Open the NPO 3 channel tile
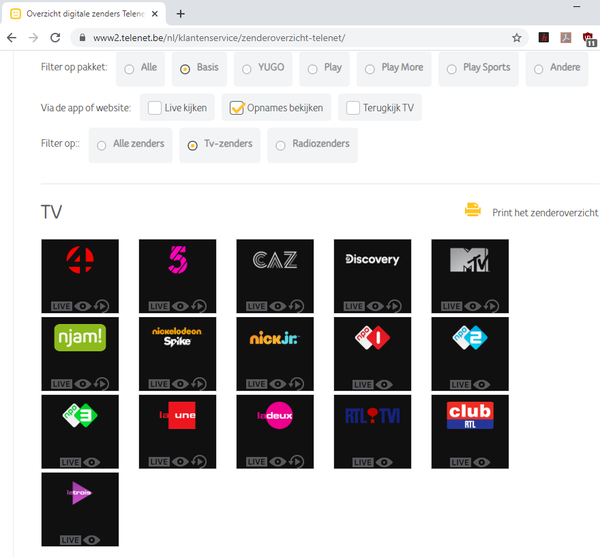This screenshot has width=600, height=558. click(80, 432)
